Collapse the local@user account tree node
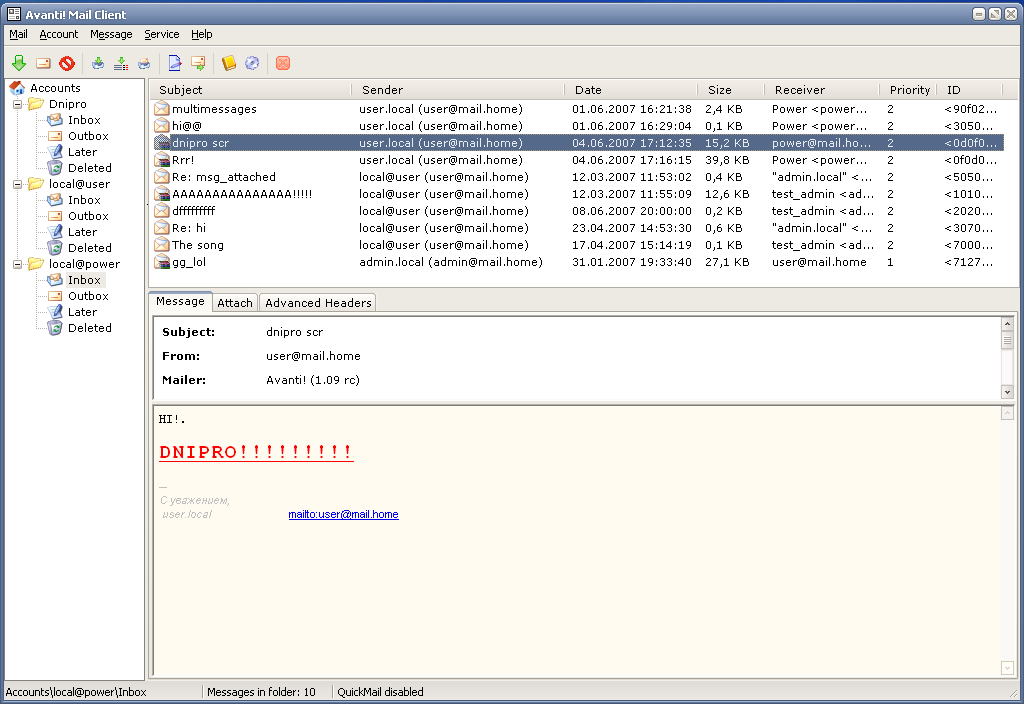 click(x=18, y=185)
